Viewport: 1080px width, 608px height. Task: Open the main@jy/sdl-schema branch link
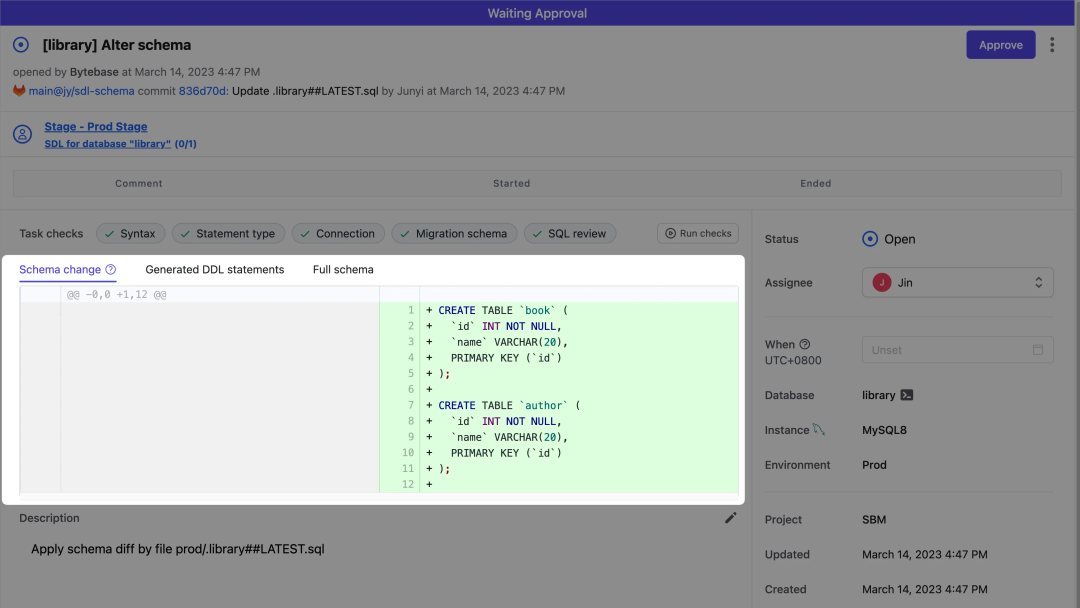tap(81, 91)
